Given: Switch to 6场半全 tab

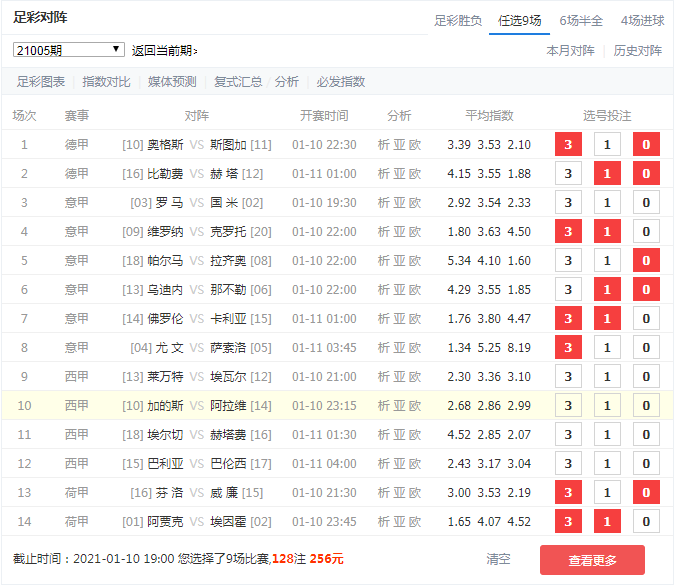Looking at the screenshot, I should coord(580,20).
